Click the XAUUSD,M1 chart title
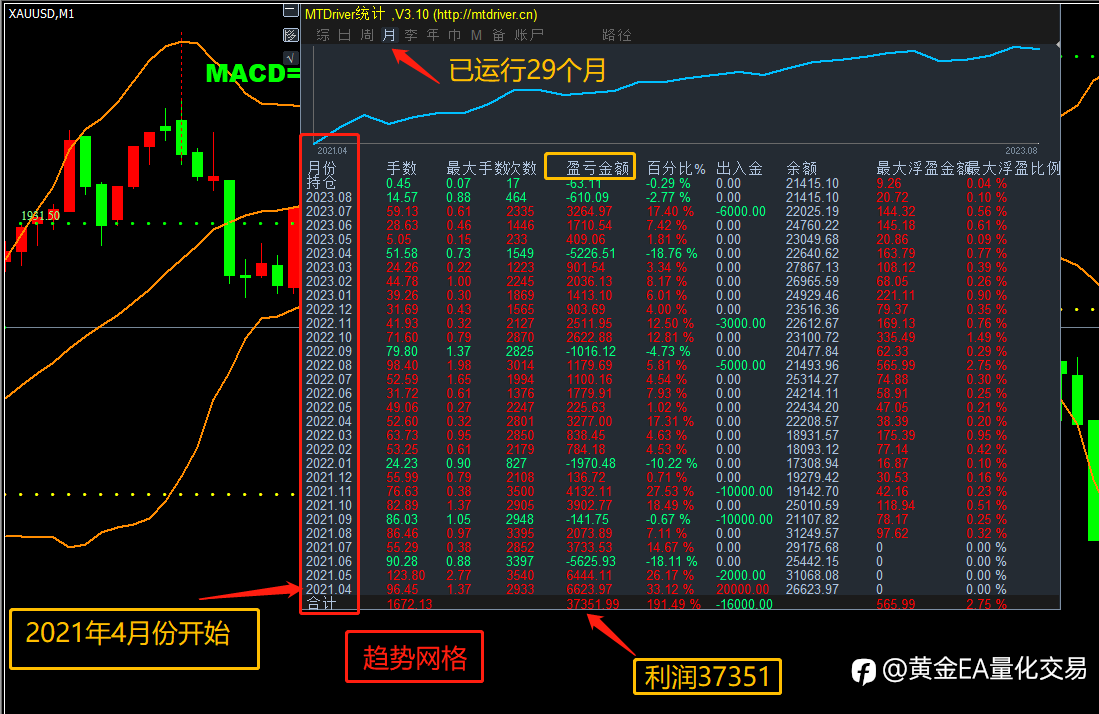 41,13
